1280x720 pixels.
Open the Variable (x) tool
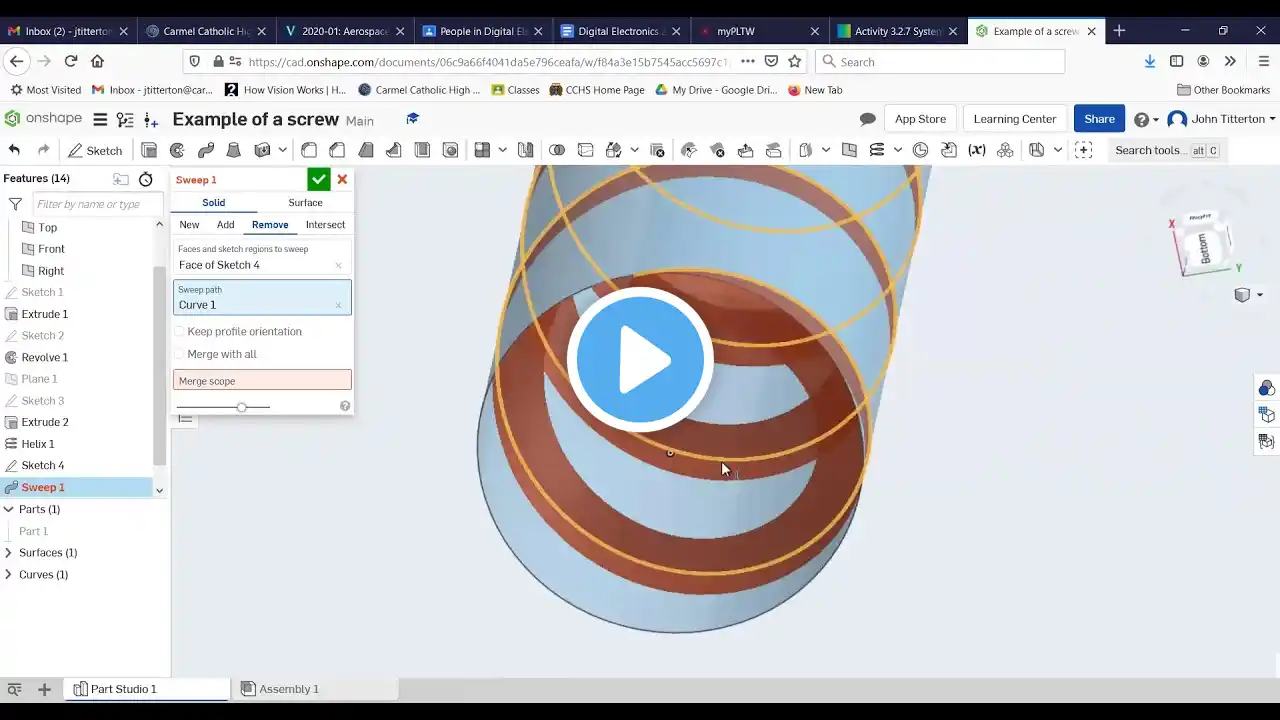977,150
